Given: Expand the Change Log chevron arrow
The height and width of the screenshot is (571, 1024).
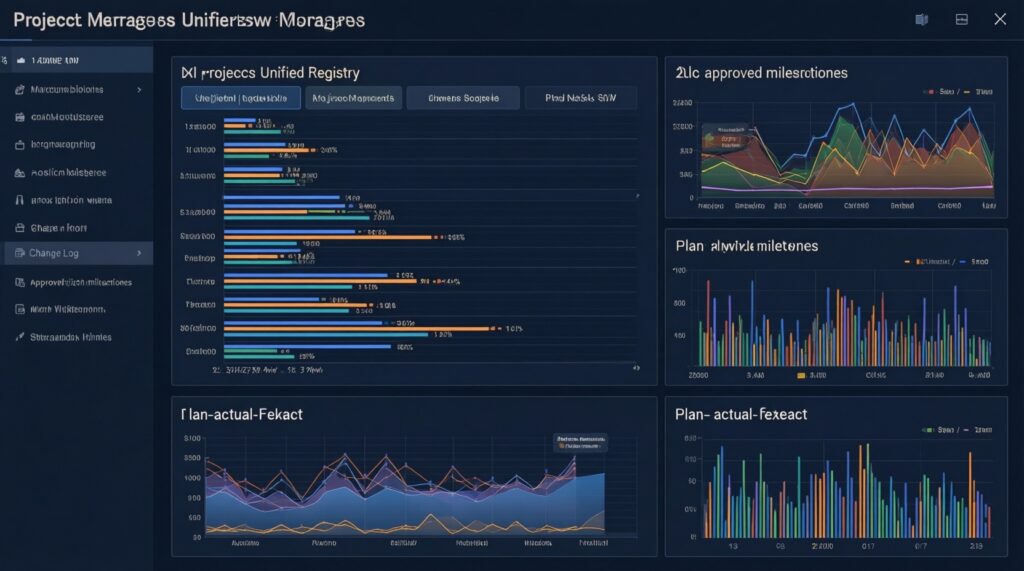Looking at the screenshot, I should click(138, 254).
